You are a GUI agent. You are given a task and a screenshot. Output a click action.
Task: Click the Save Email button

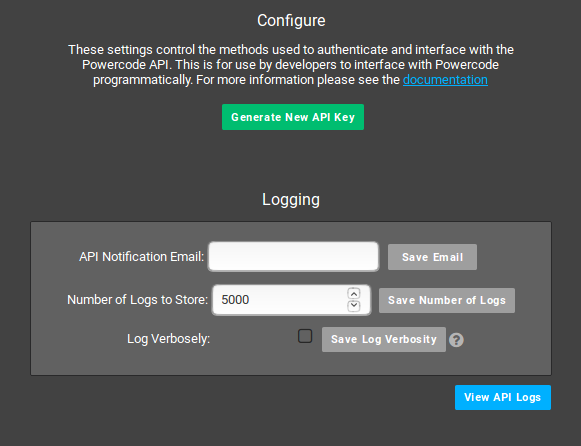tap(432, 257)
